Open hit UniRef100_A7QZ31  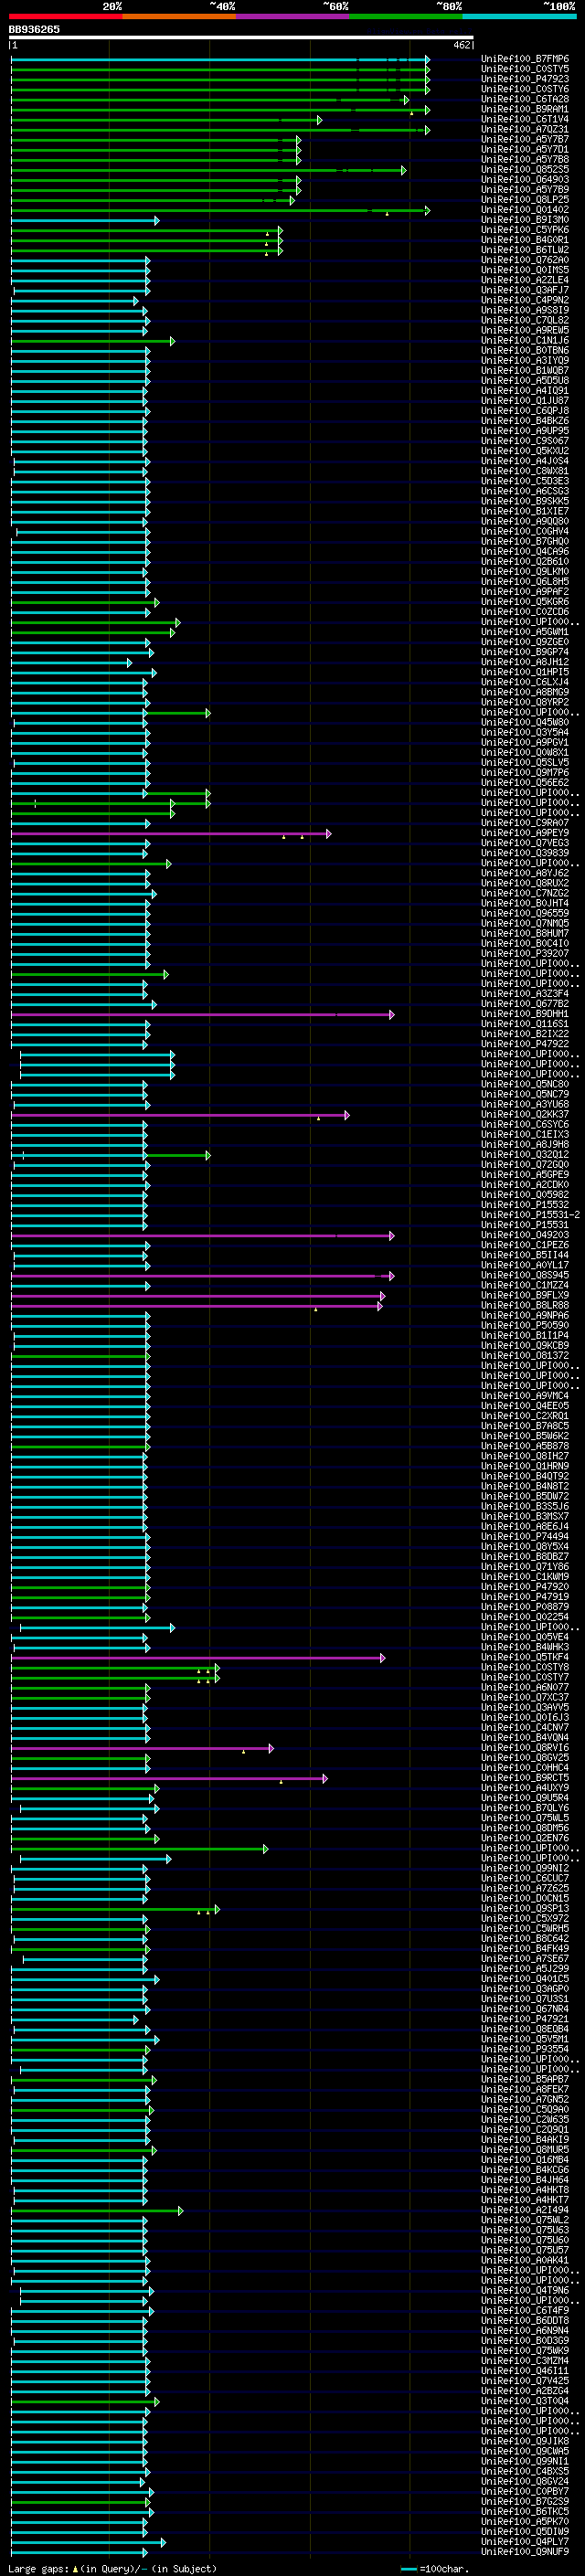pos(525,129)
